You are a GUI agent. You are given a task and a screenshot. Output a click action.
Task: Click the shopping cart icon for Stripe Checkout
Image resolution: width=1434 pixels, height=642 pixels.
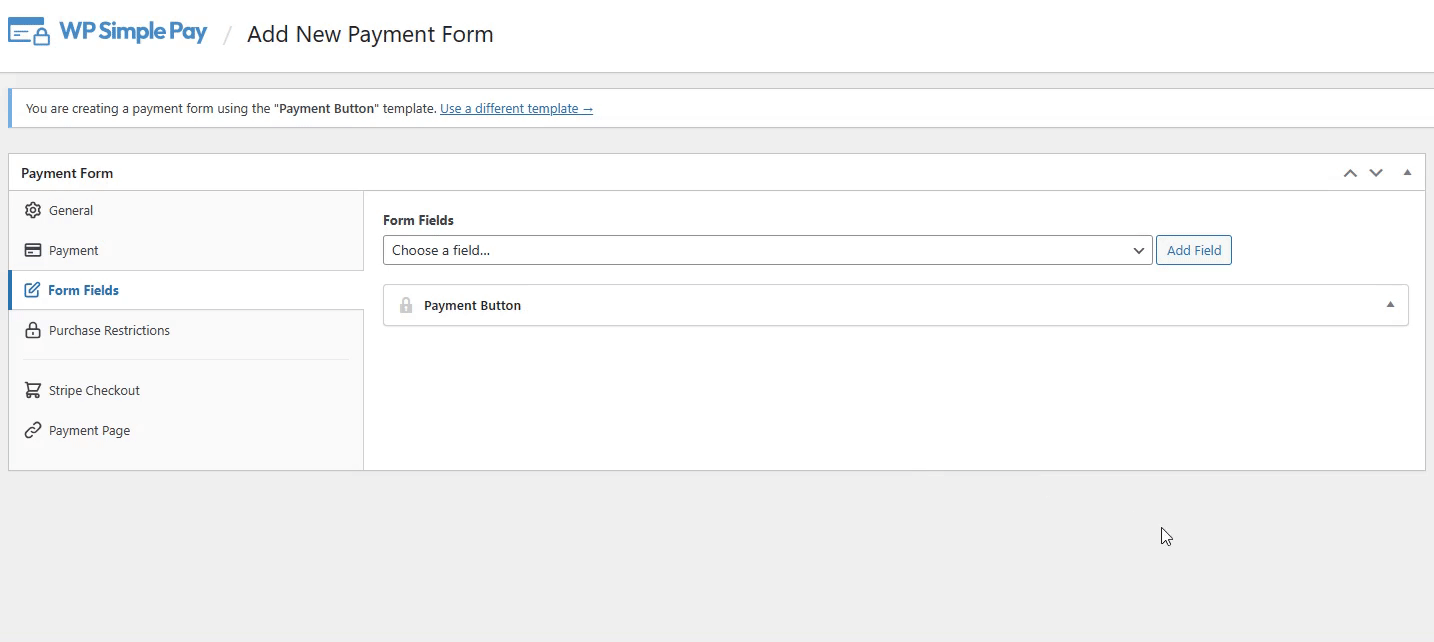(x=33, y=391)
